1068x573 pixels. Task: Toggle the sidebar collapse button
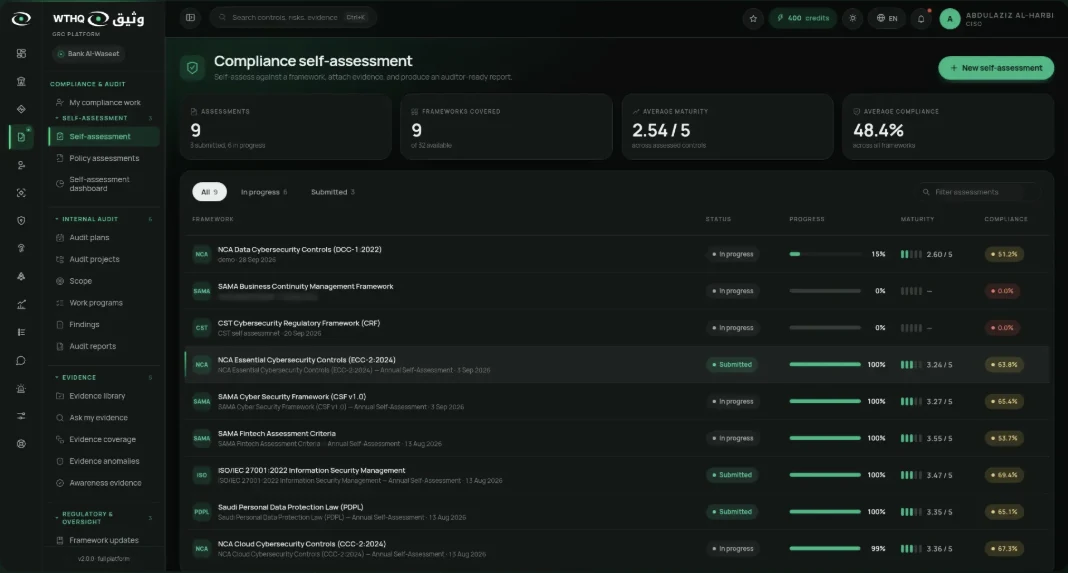click(191, 18)
